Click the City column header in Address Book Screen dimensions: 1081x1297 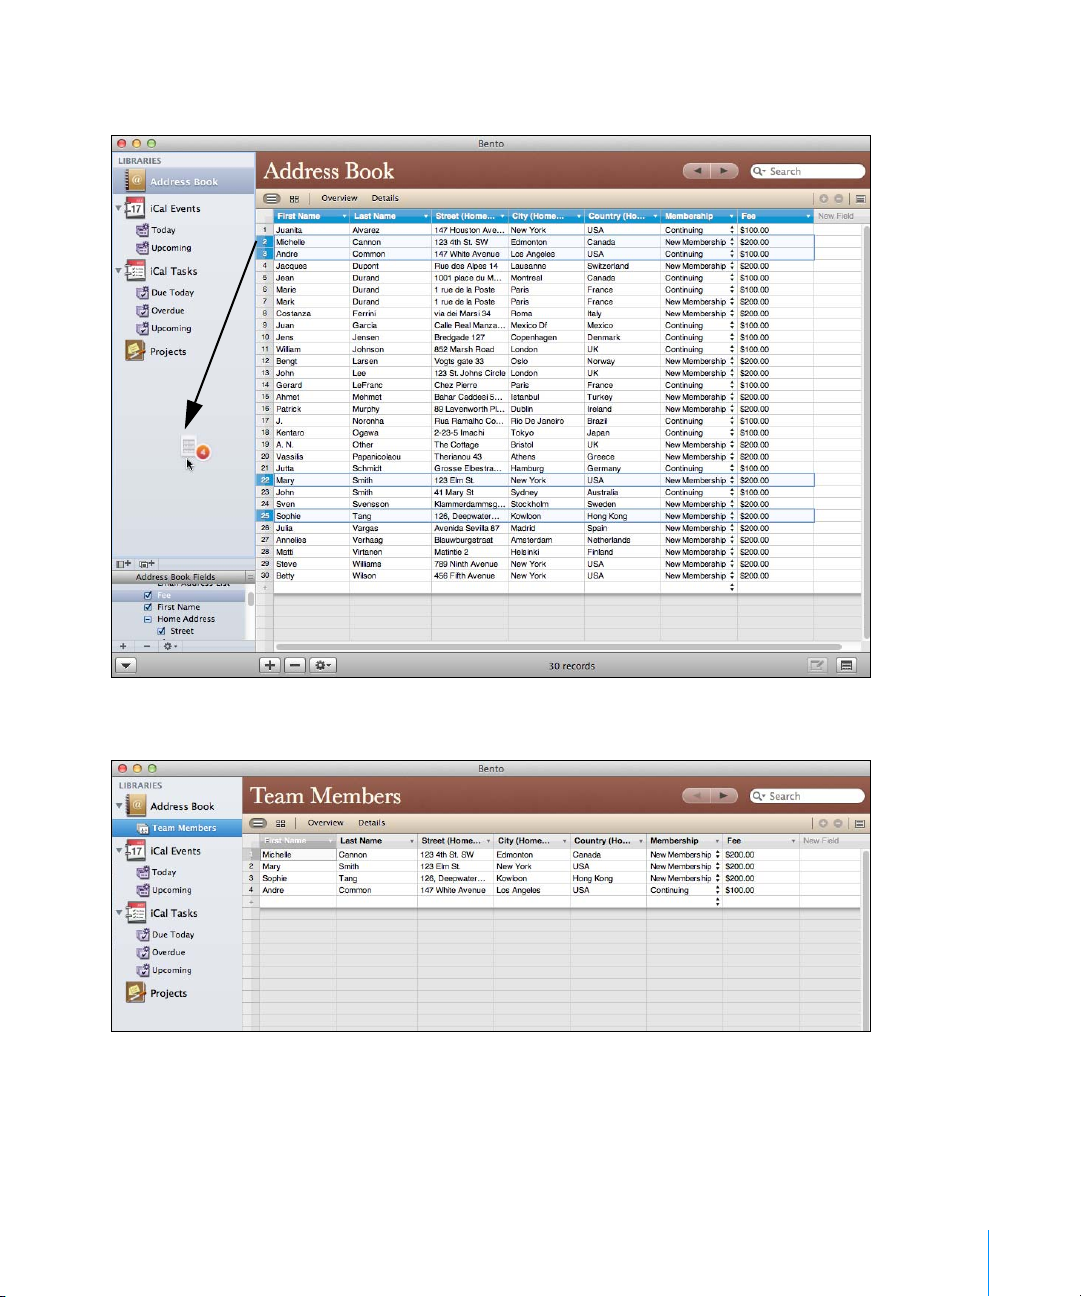tap(546, 216)
